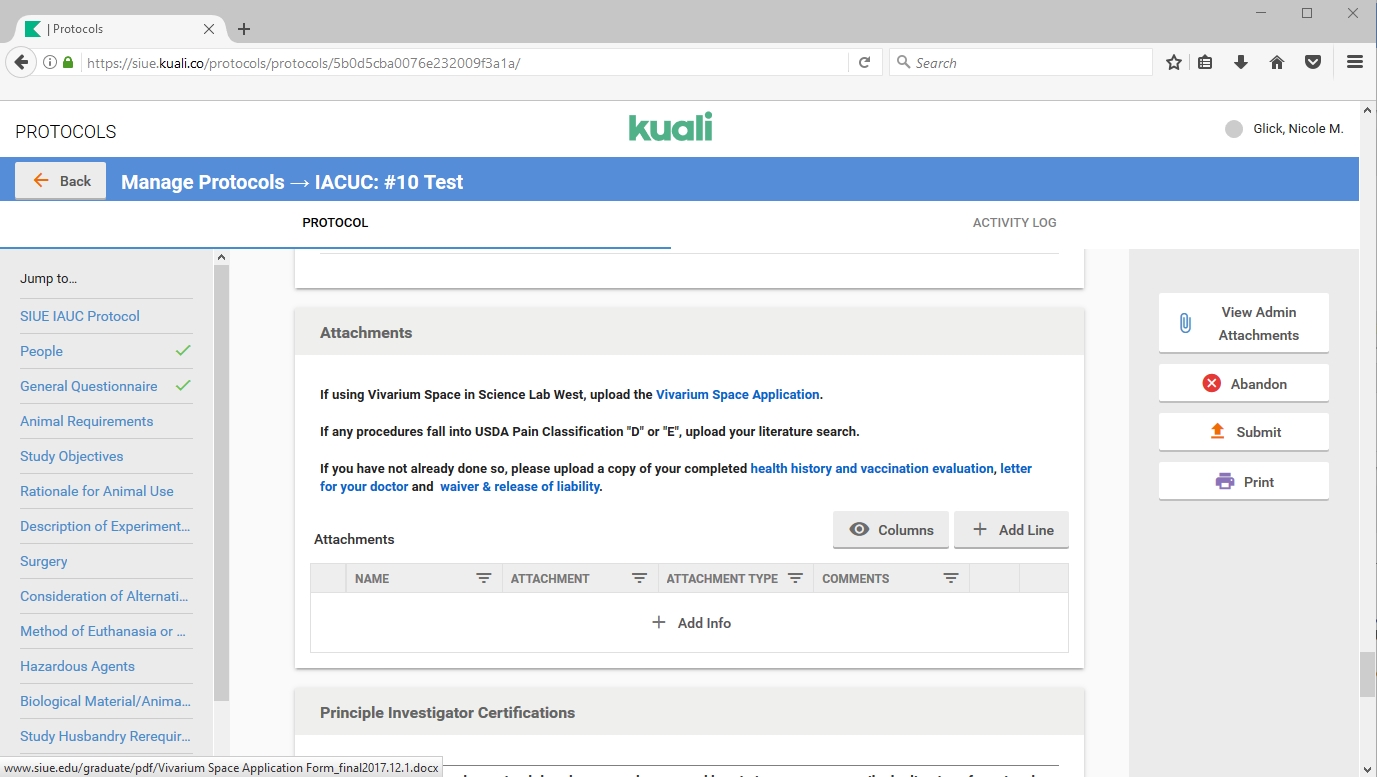The image size is (1377, 777).
Task: Click the Add Line button
Action: pyautogui.click(x=1011, y=530)
